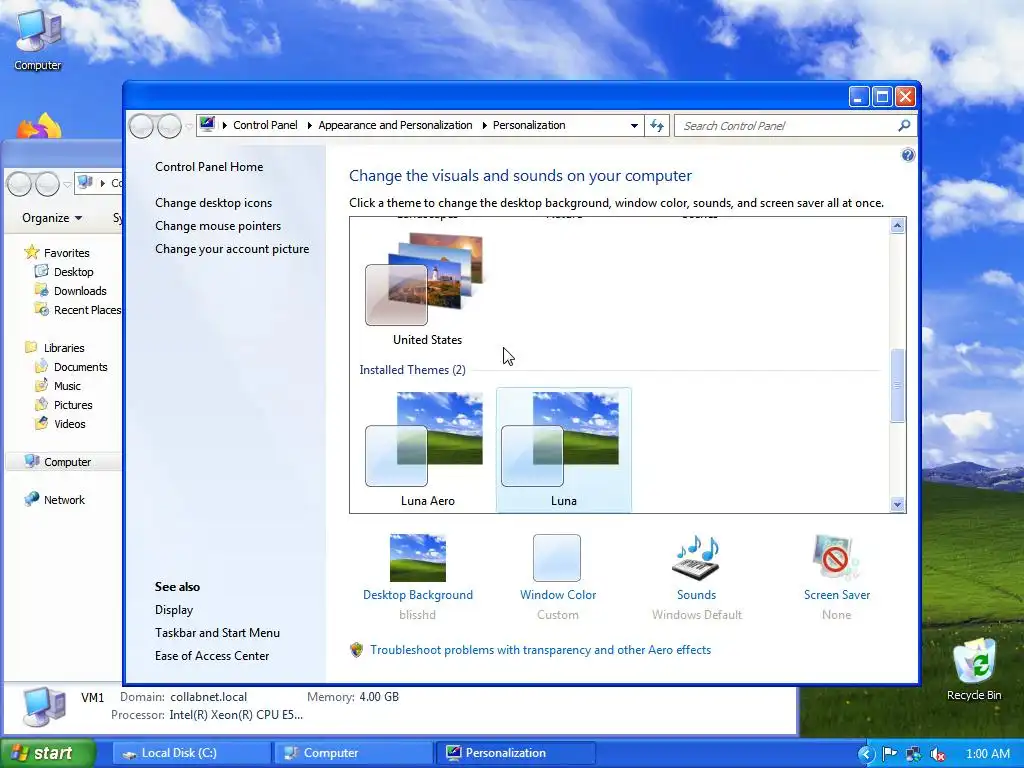The image size is (1024, 768).
Task: Click the Screen Saver label link
Action: pos(837,594)
